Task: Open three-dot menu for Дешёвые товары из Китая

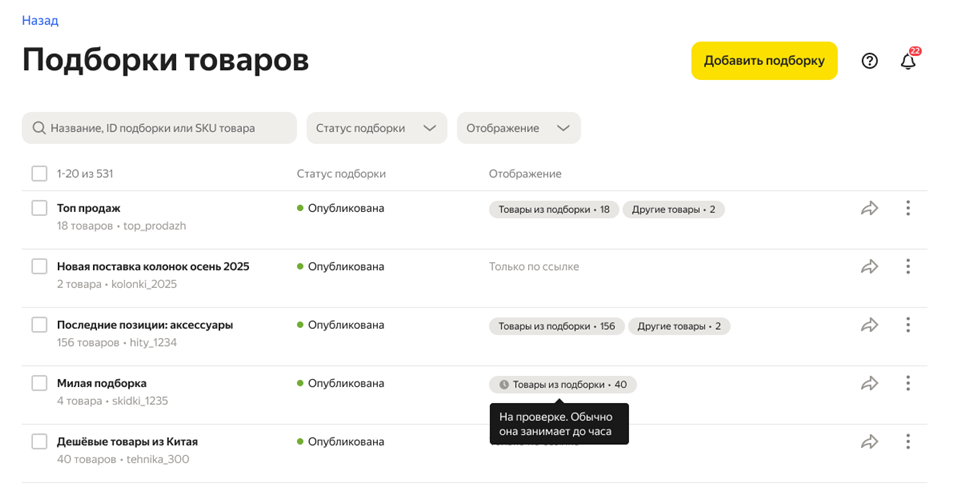Action: coord(908,442)
